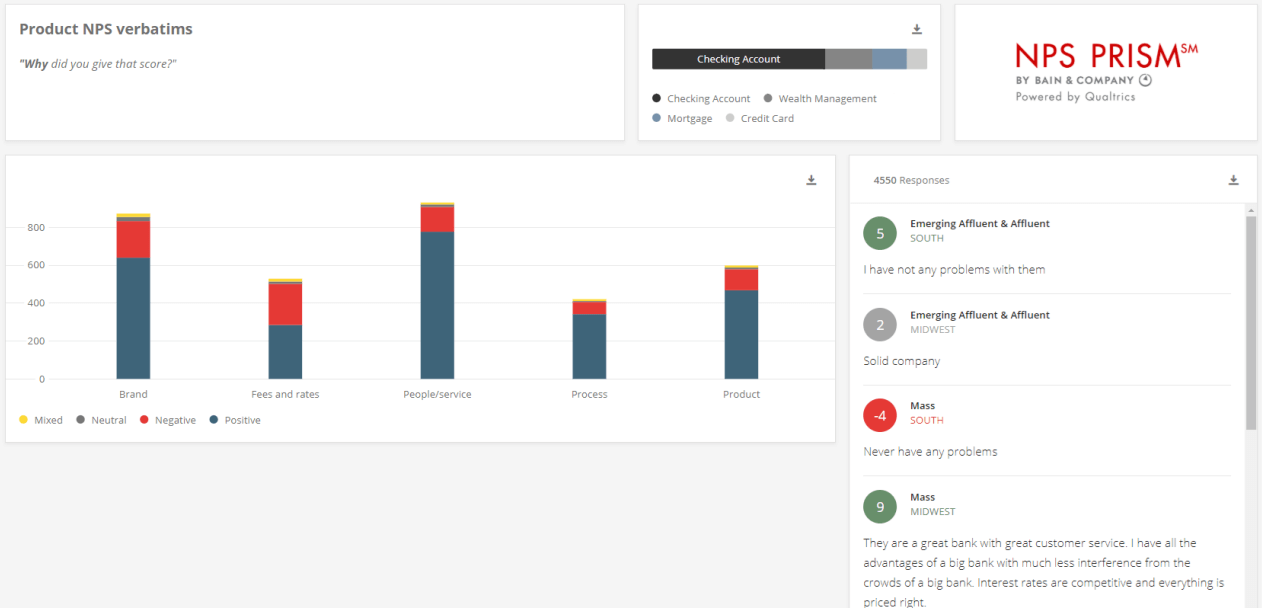Screen dimensions: 1262x608
Task: Toggle Mortgage legend item
Action: (682, 118)
